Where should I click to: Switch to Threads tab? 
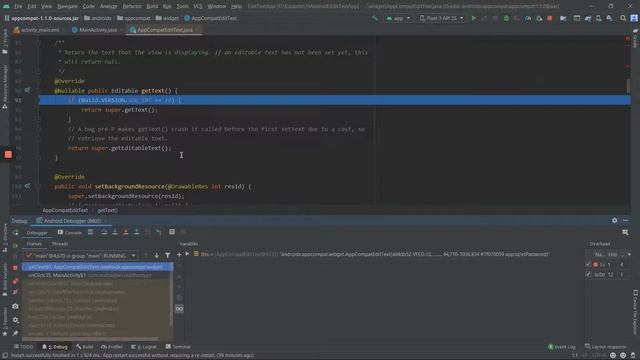pyautogui.click(x=60, y=244)
